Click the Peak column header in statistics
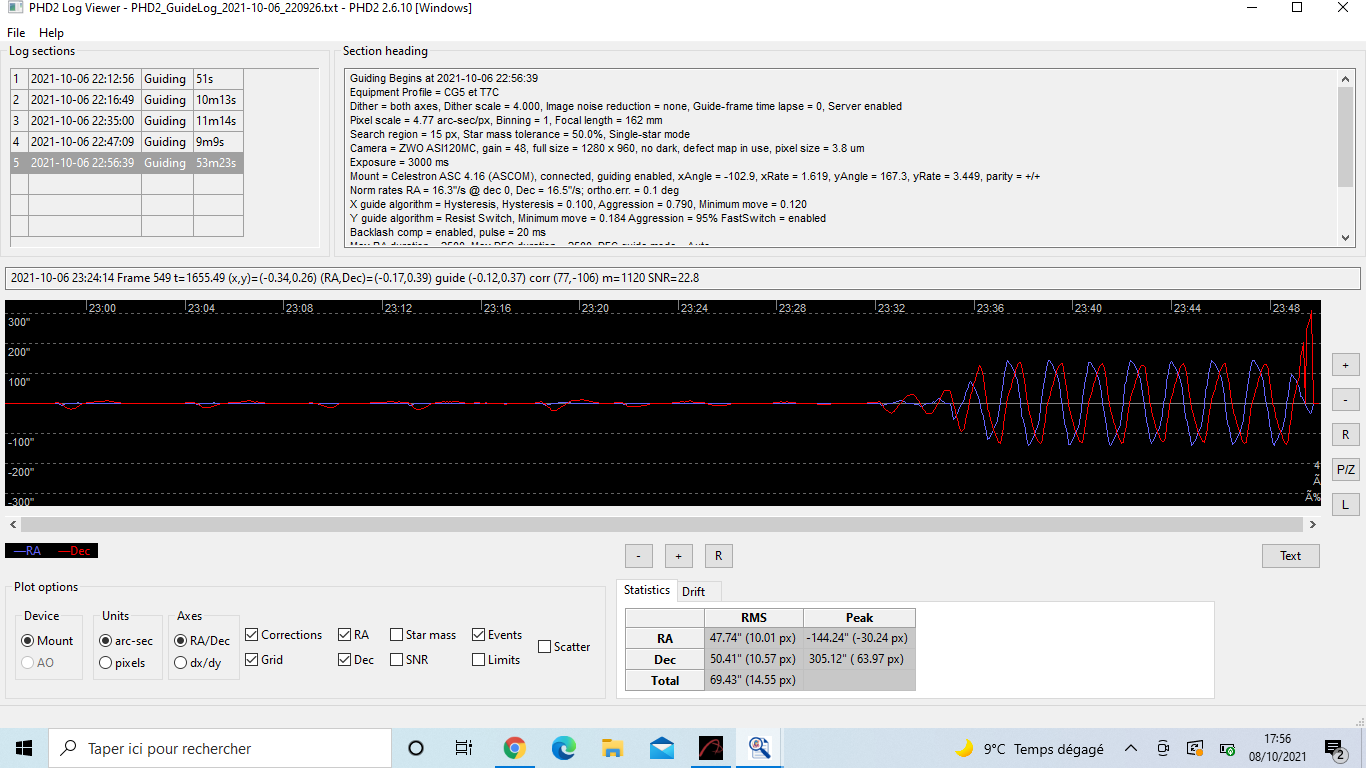 coord(859,618)
